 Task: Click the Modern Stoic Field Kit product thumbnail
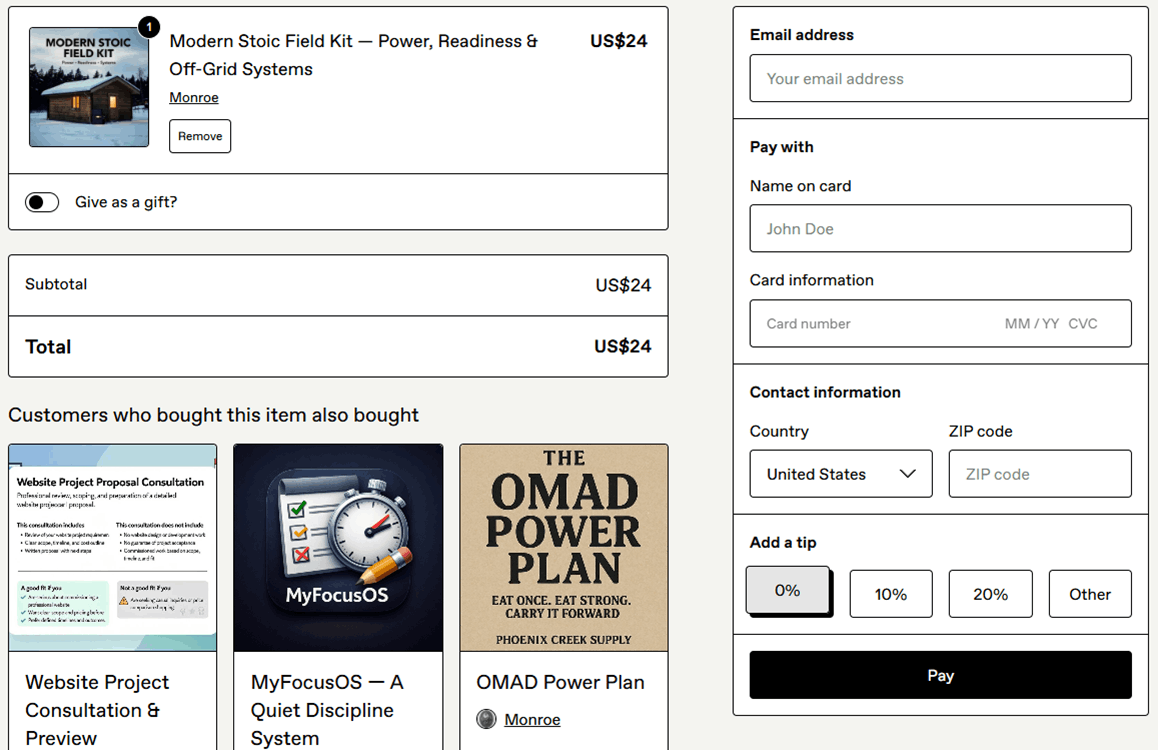tap(89, 87)
